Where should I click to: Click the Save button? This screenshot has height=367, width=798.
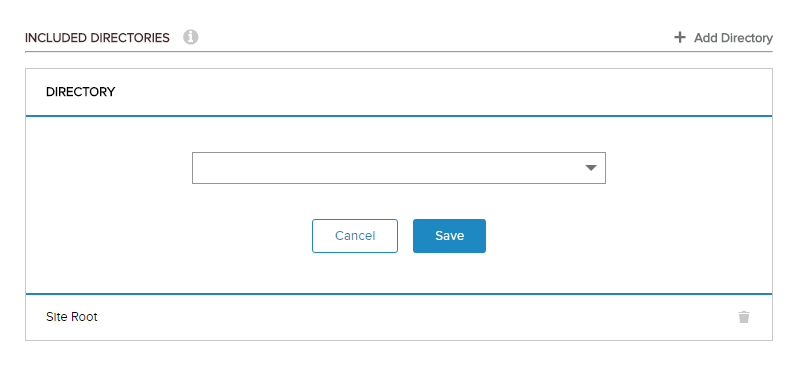(449, 236)
